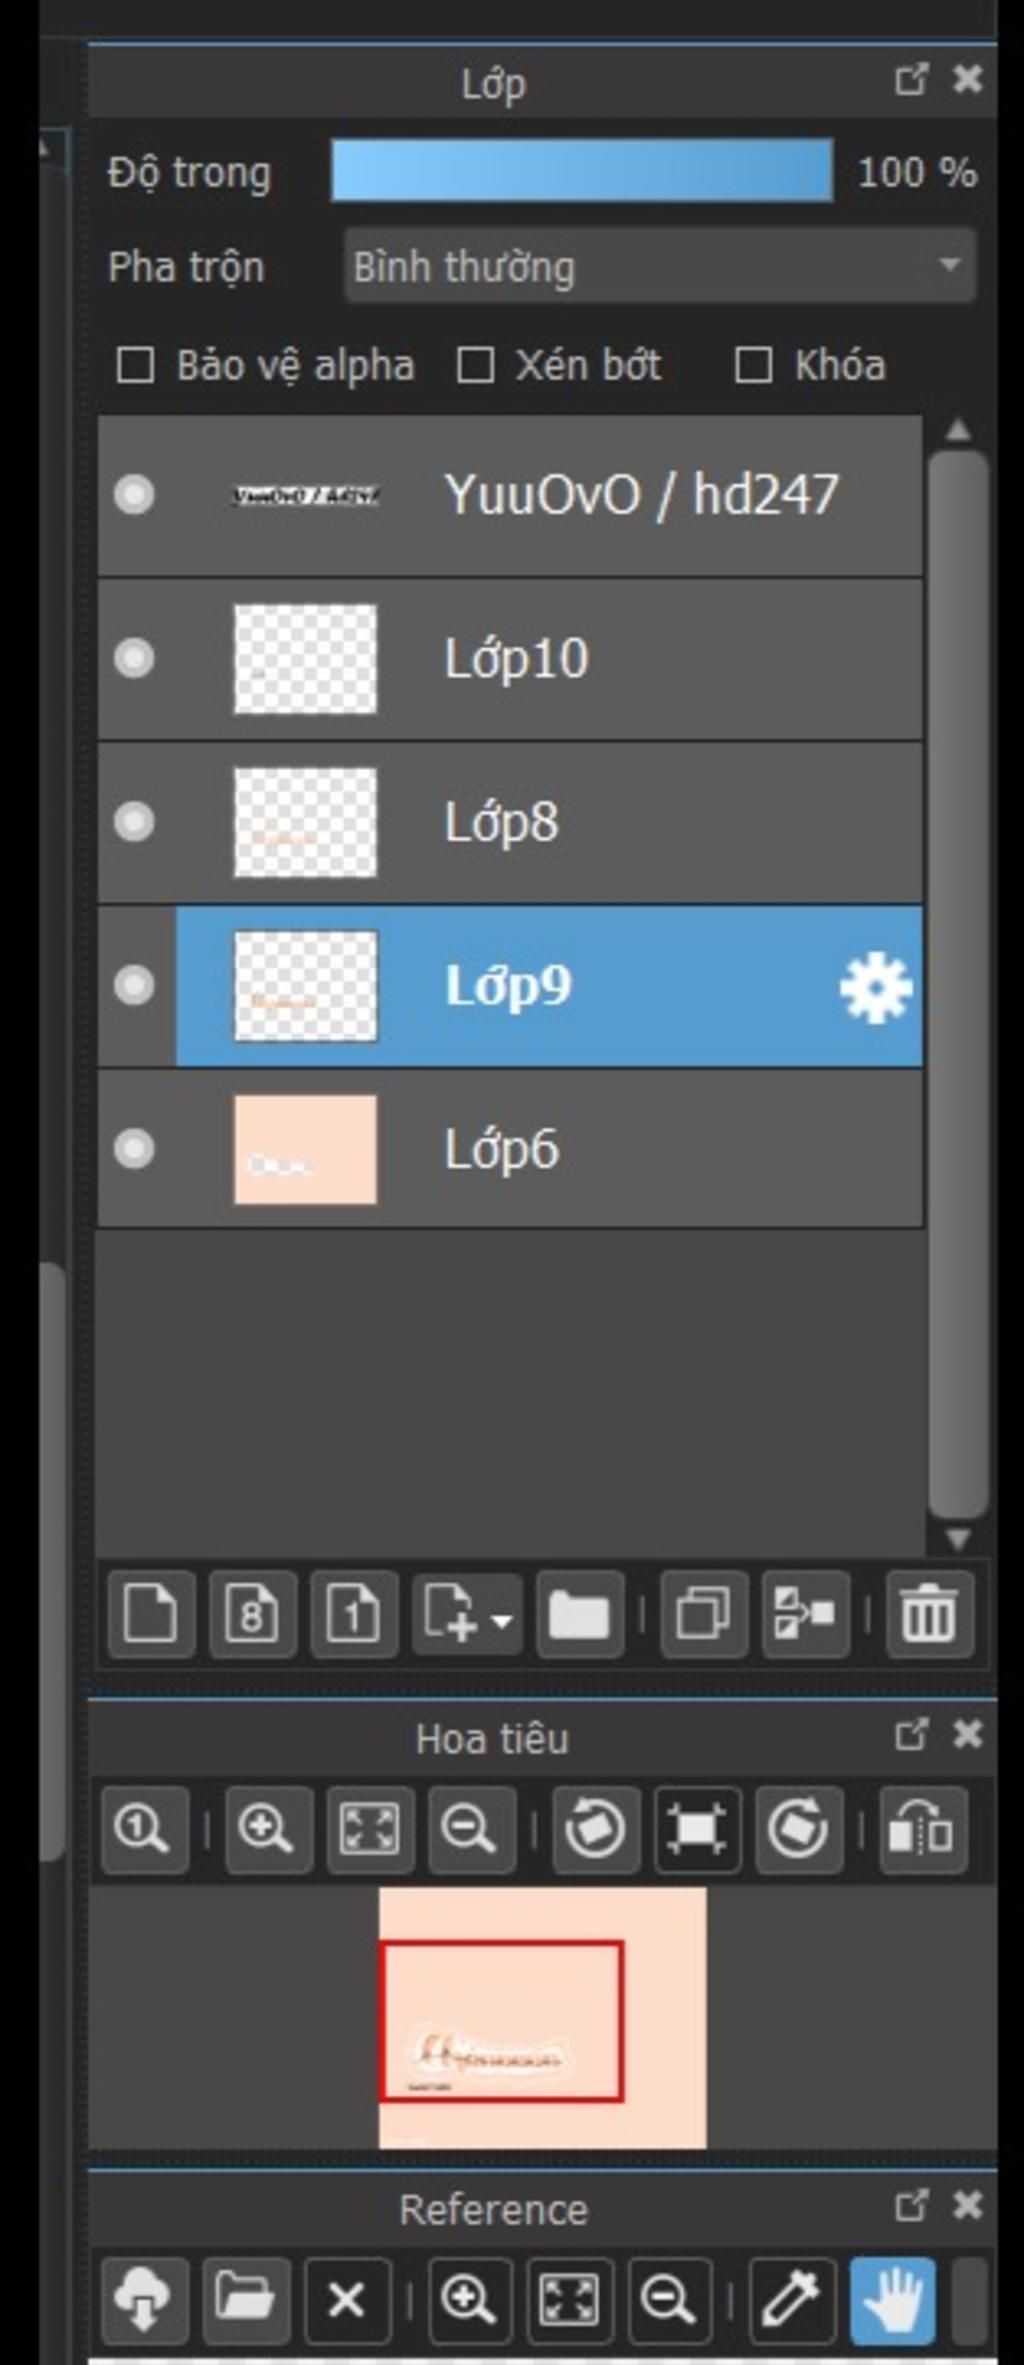The width and height of the screenshot is (1024, 2365).
Task: Duplicate the current layer
Action: point(703,1614)
